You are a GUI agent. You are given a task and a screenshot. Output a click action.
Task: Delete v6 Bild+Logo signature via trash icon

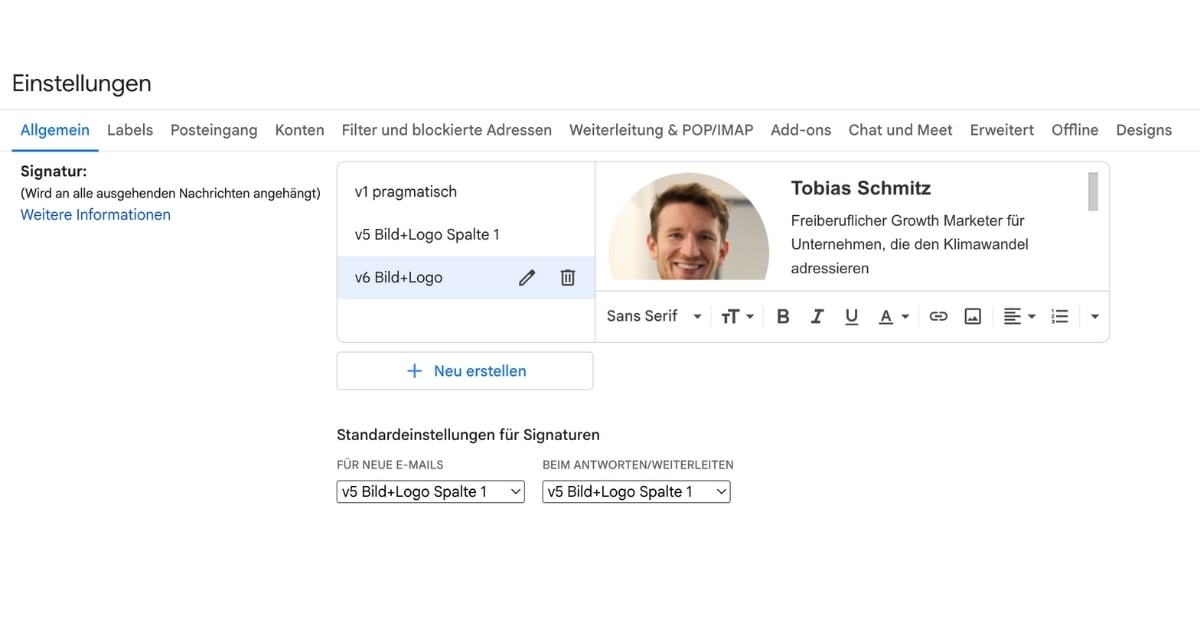click(567, 278)
